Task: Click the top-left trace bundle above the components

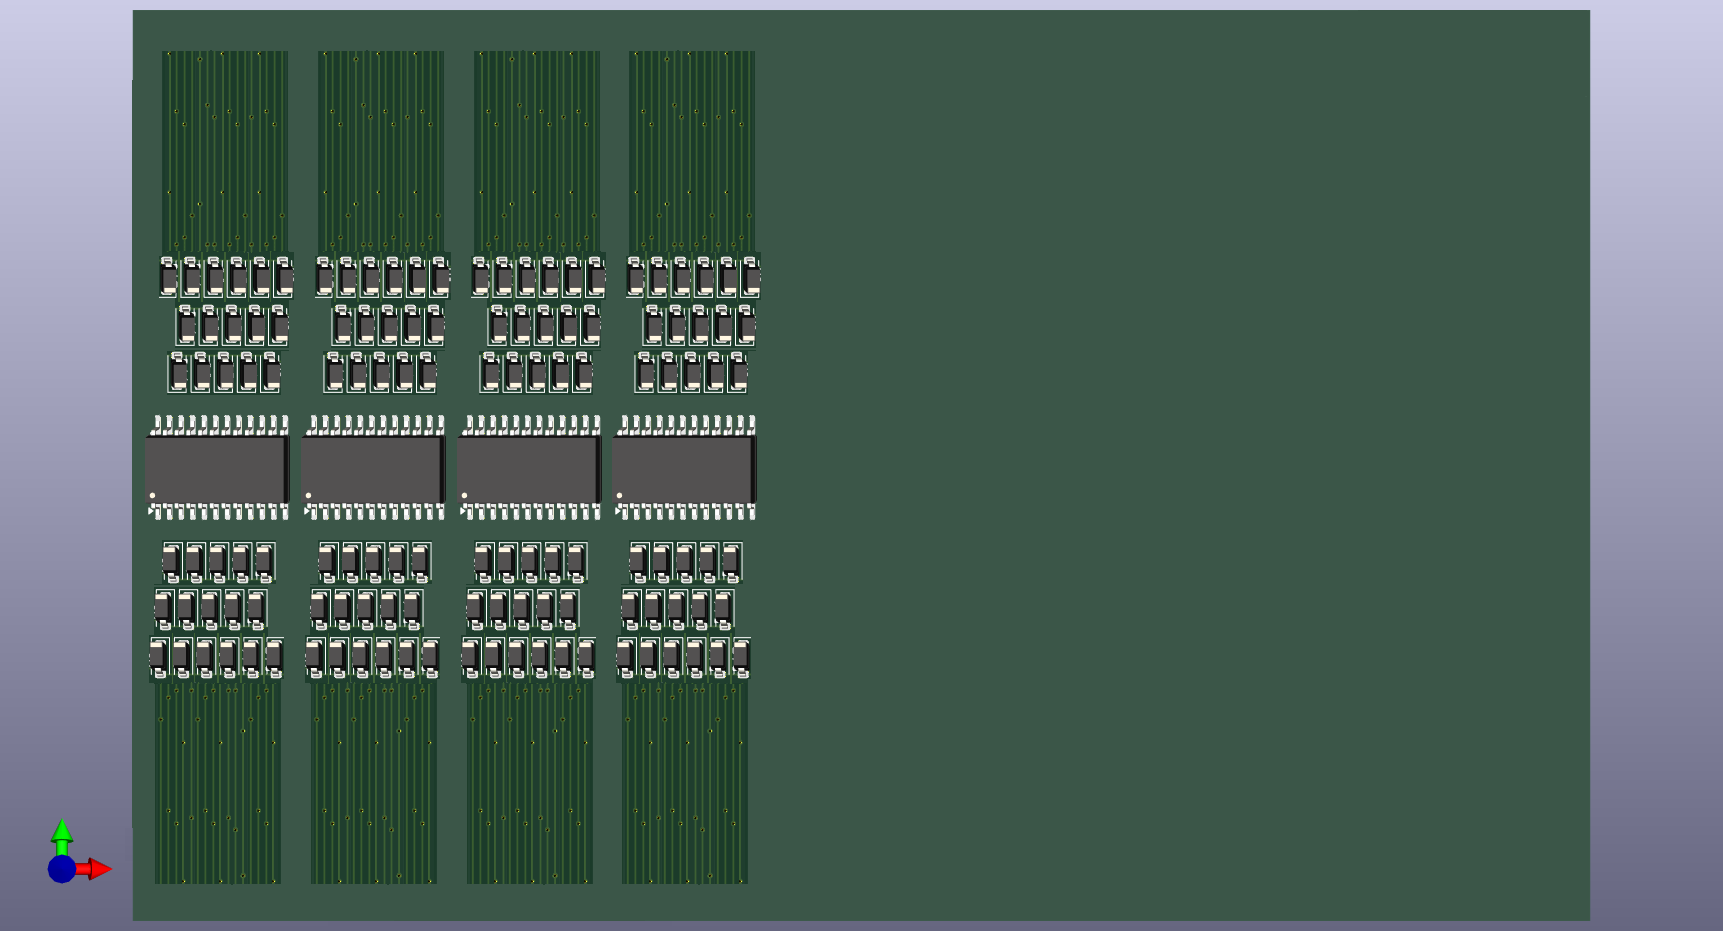Action: tap(225, 150)
